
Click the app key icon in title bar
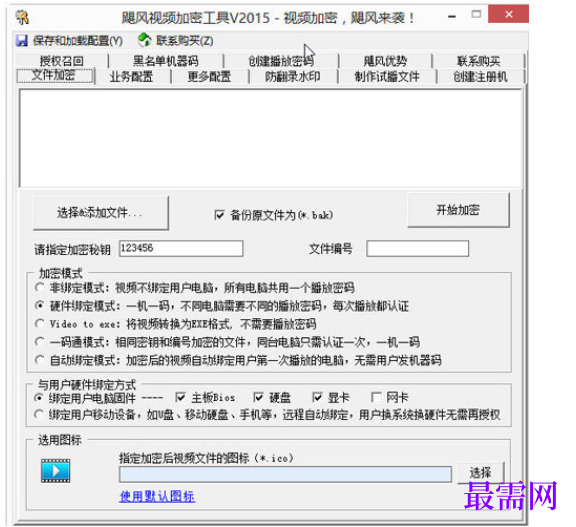[x=22, y=17]
